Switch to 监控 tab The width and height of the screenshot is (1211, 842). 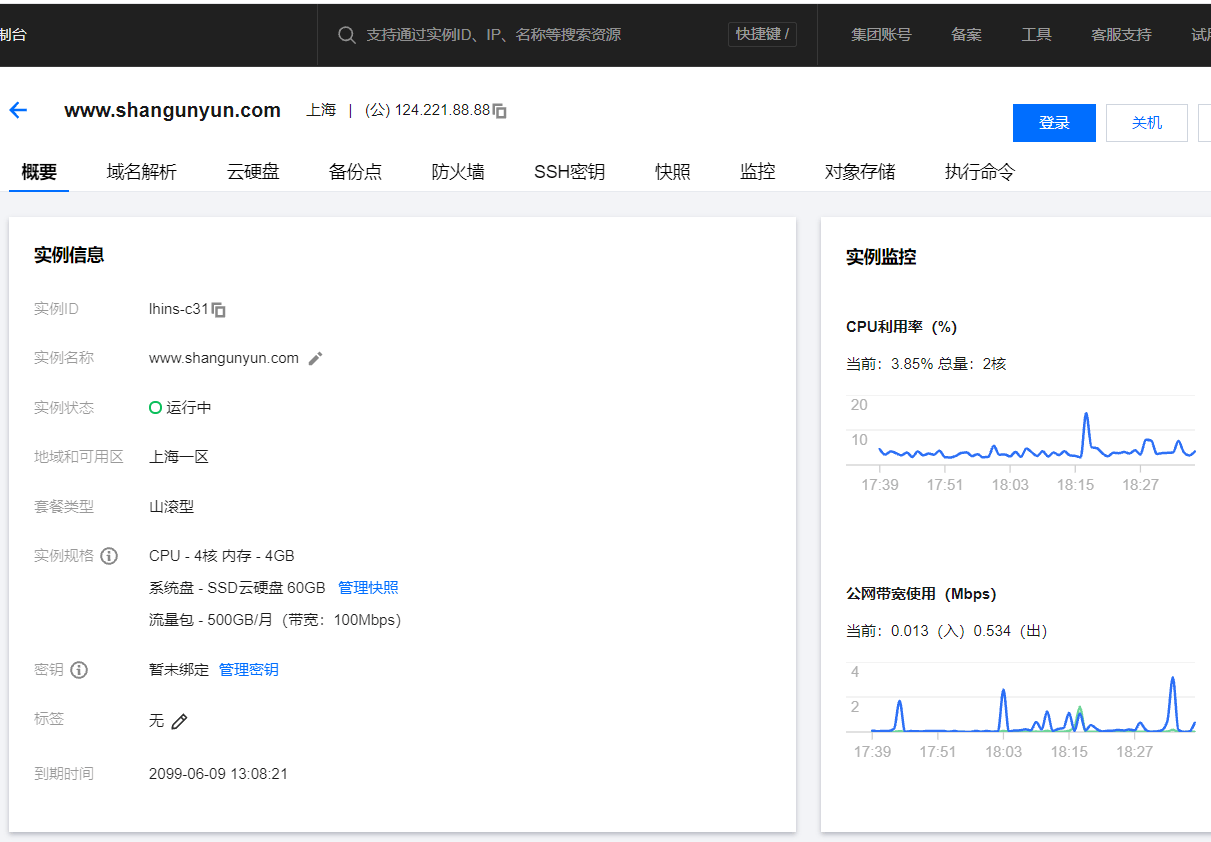(758, 172)
